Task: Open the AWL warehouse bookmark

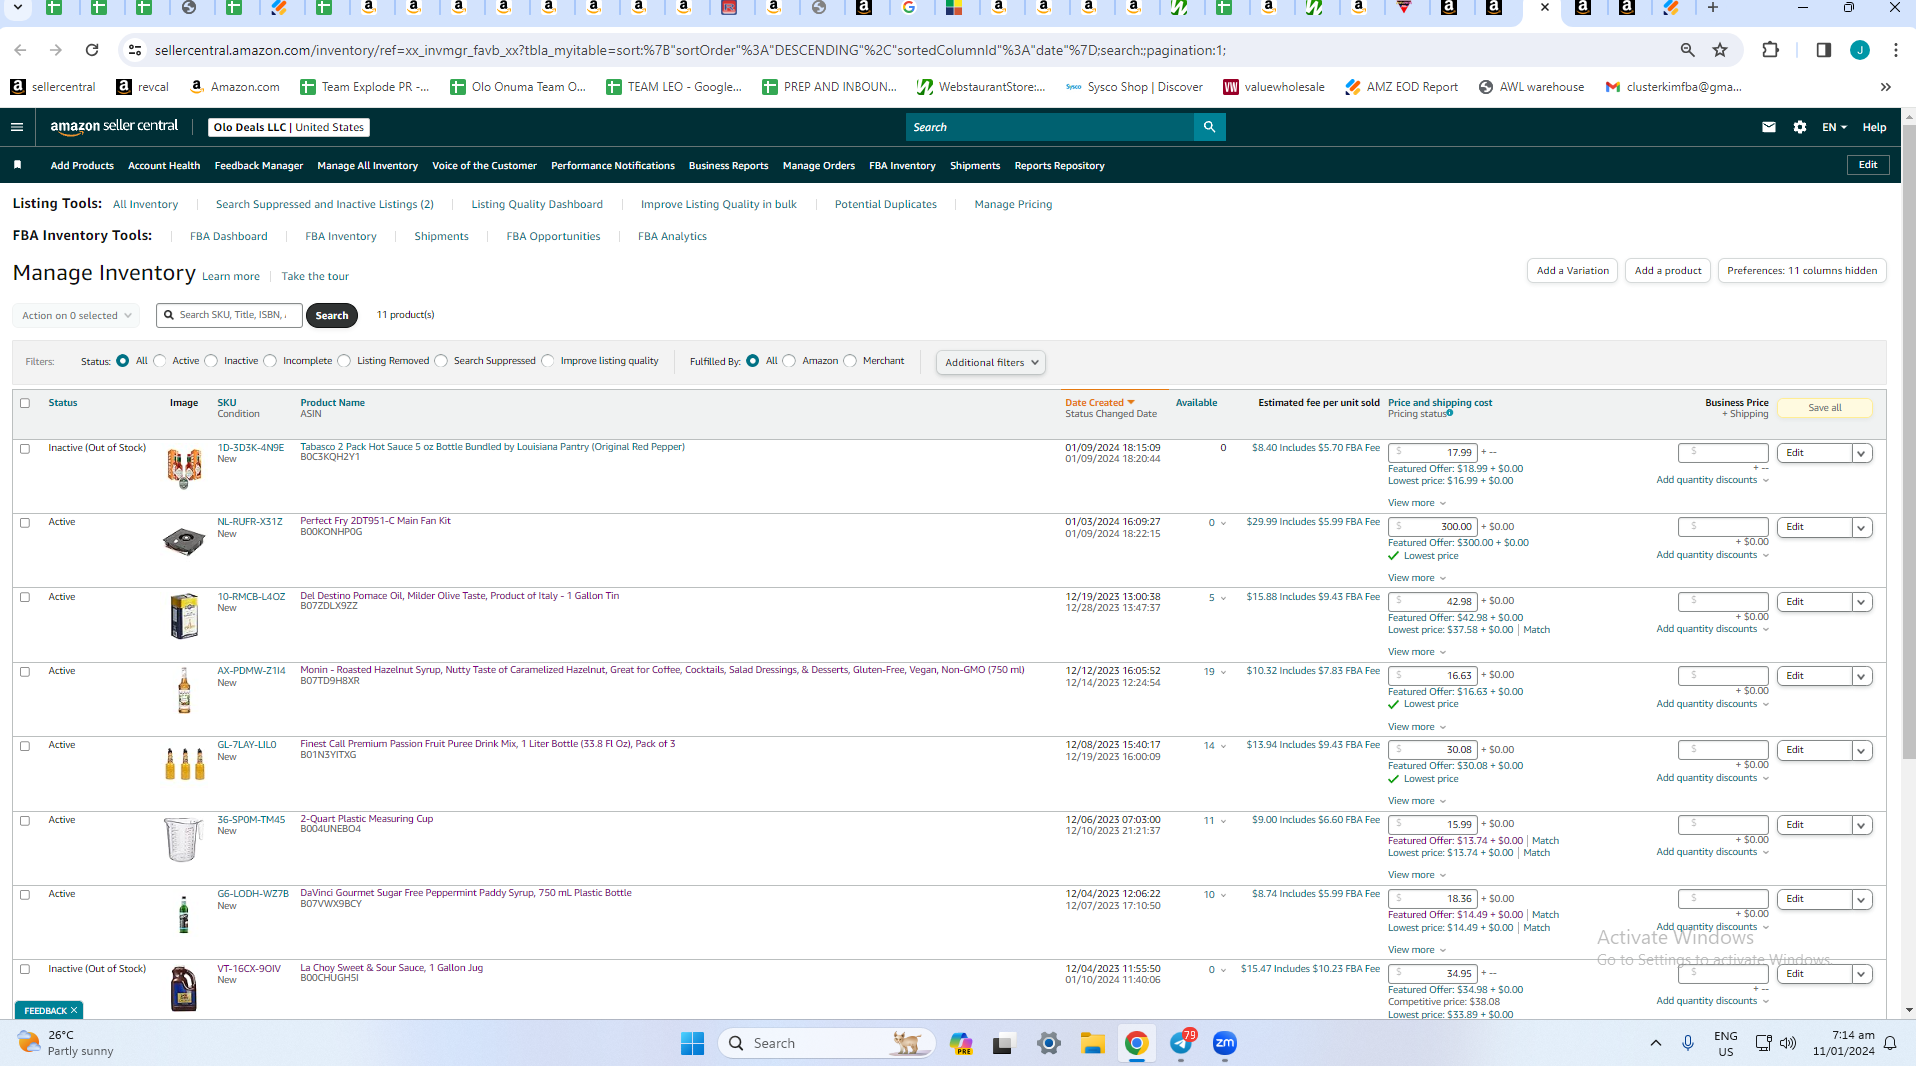Action: coord(1531,87)
